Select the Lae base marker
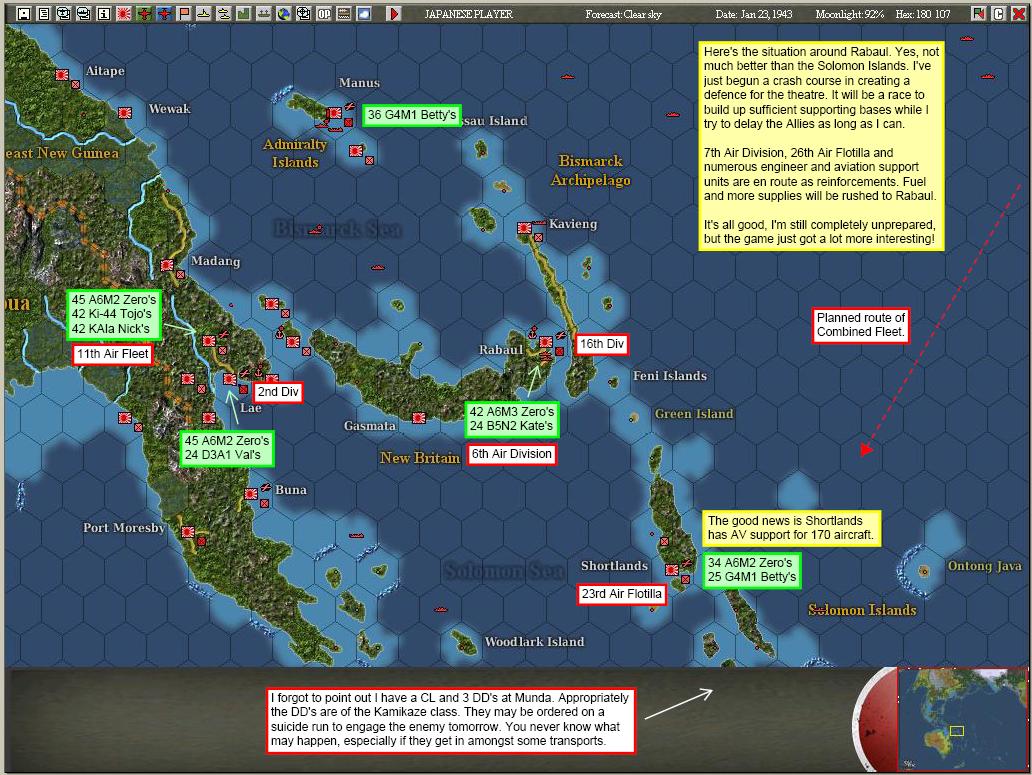The image size is (1032, 775). (x=230, y=380)
